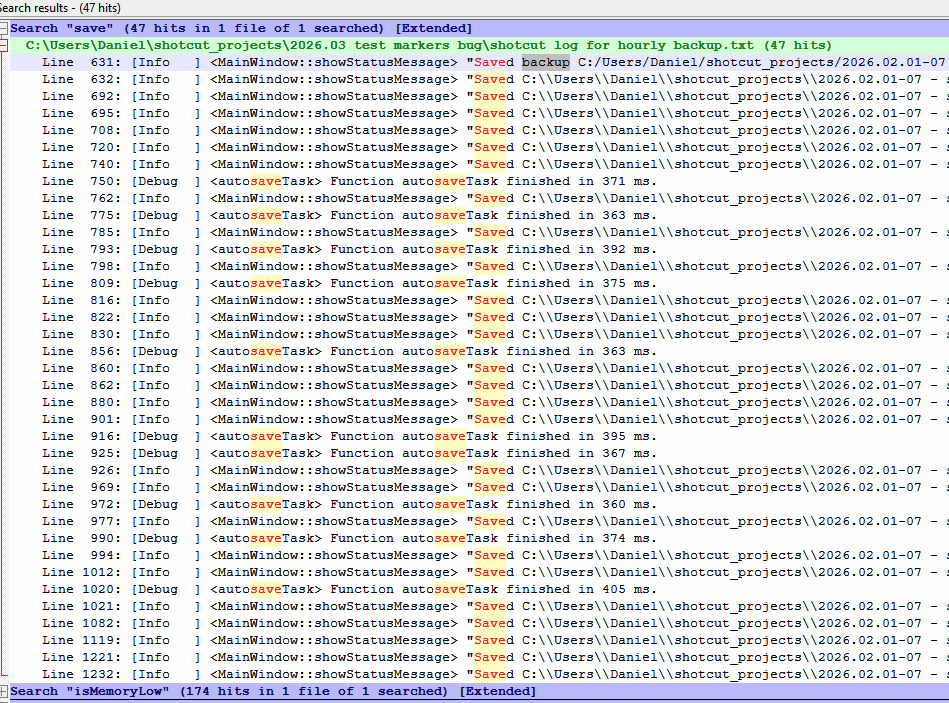Select the Line 990 autosaveTask 374 ms result
949x703 pixels.
[400, 538]
